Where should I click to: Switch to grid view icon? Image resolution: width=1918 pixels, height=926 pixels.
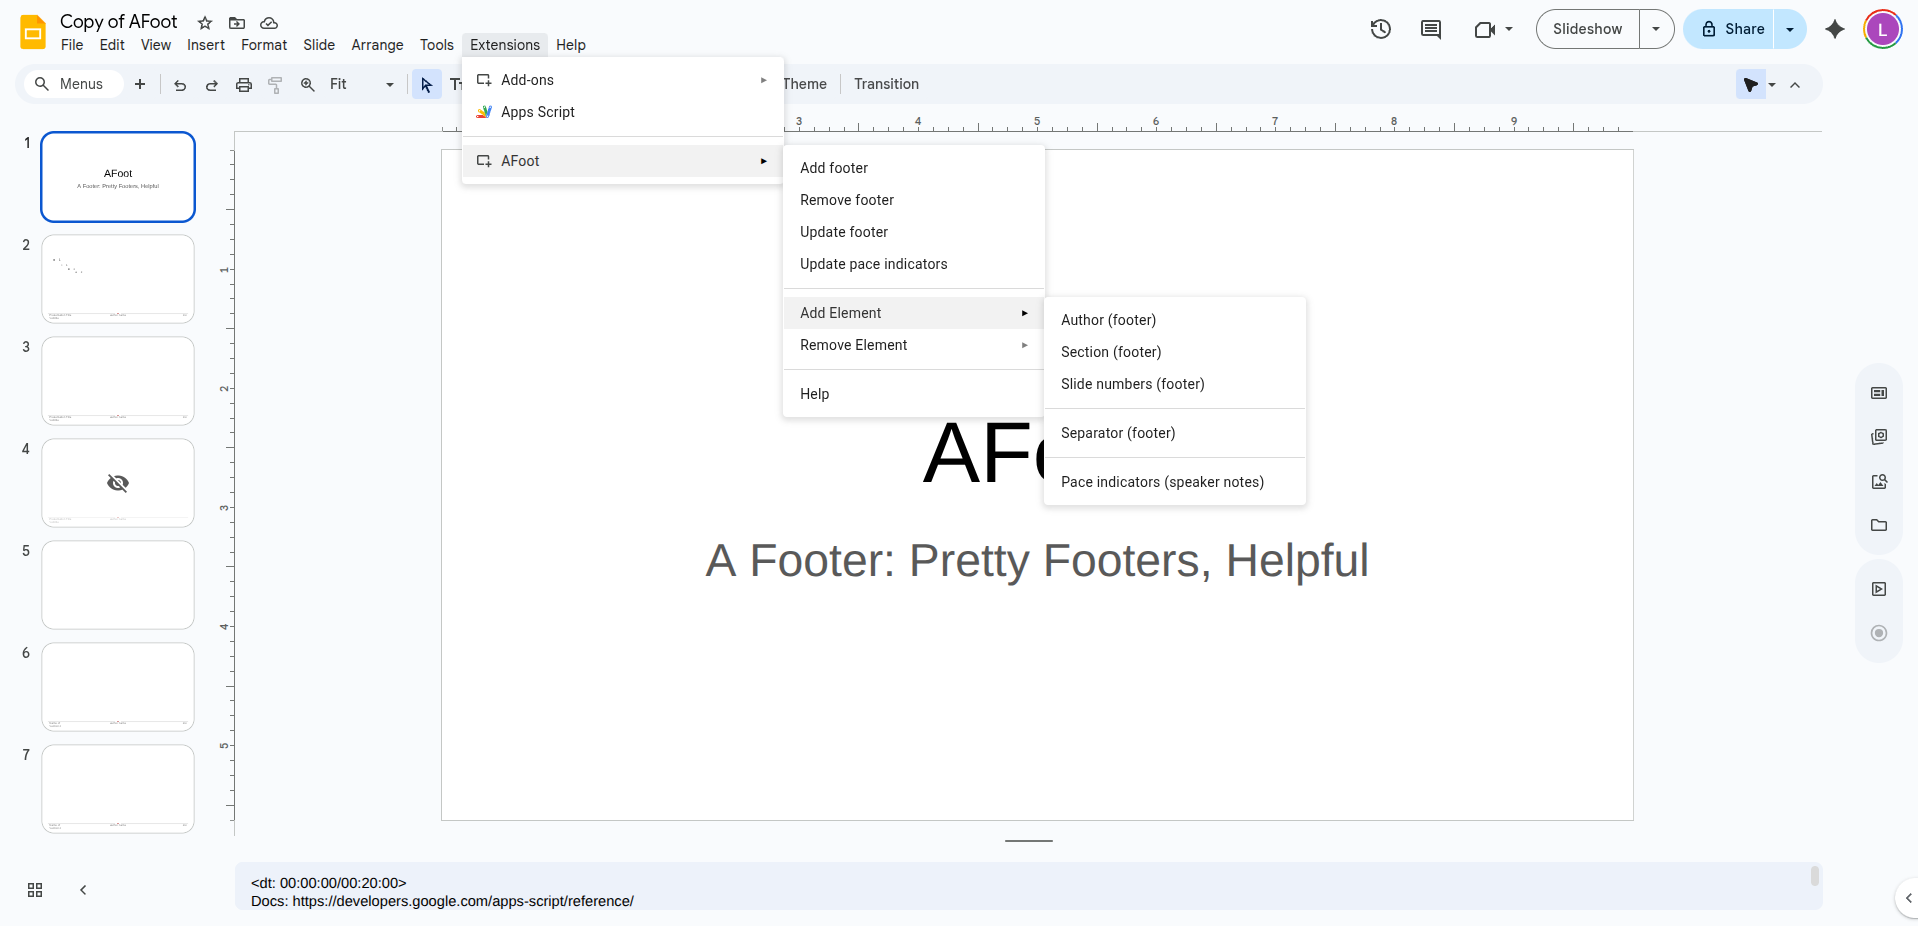click(x=35, y=890)
